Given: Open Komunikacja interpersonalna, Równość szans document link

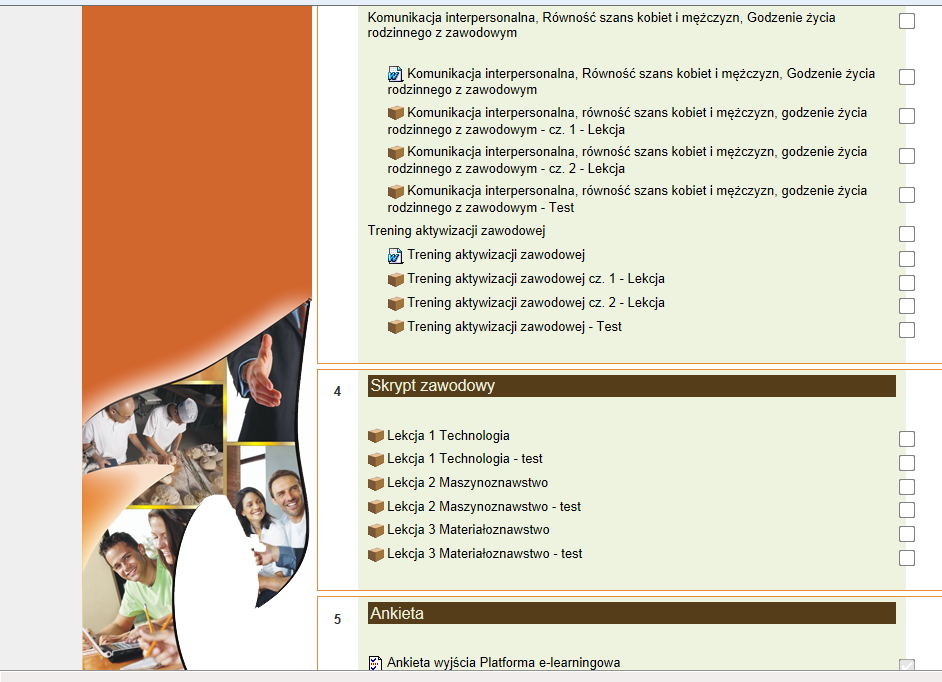Looking at the screenshot, I should (x=631, y=82).
